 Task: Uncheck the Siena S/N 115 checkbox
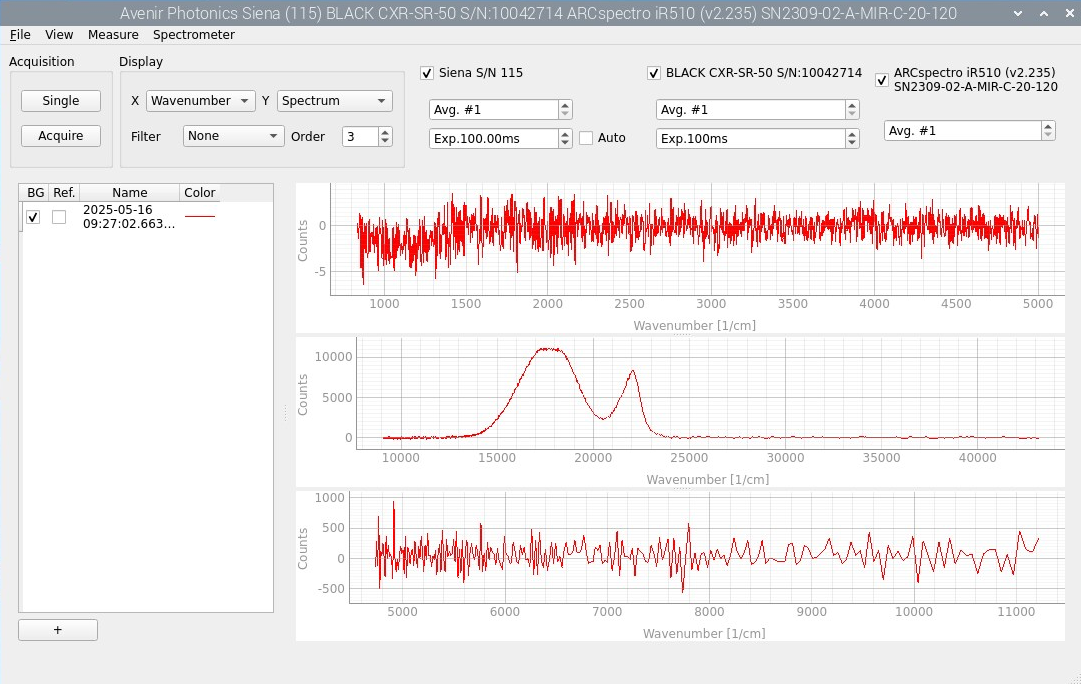(427, 73)
